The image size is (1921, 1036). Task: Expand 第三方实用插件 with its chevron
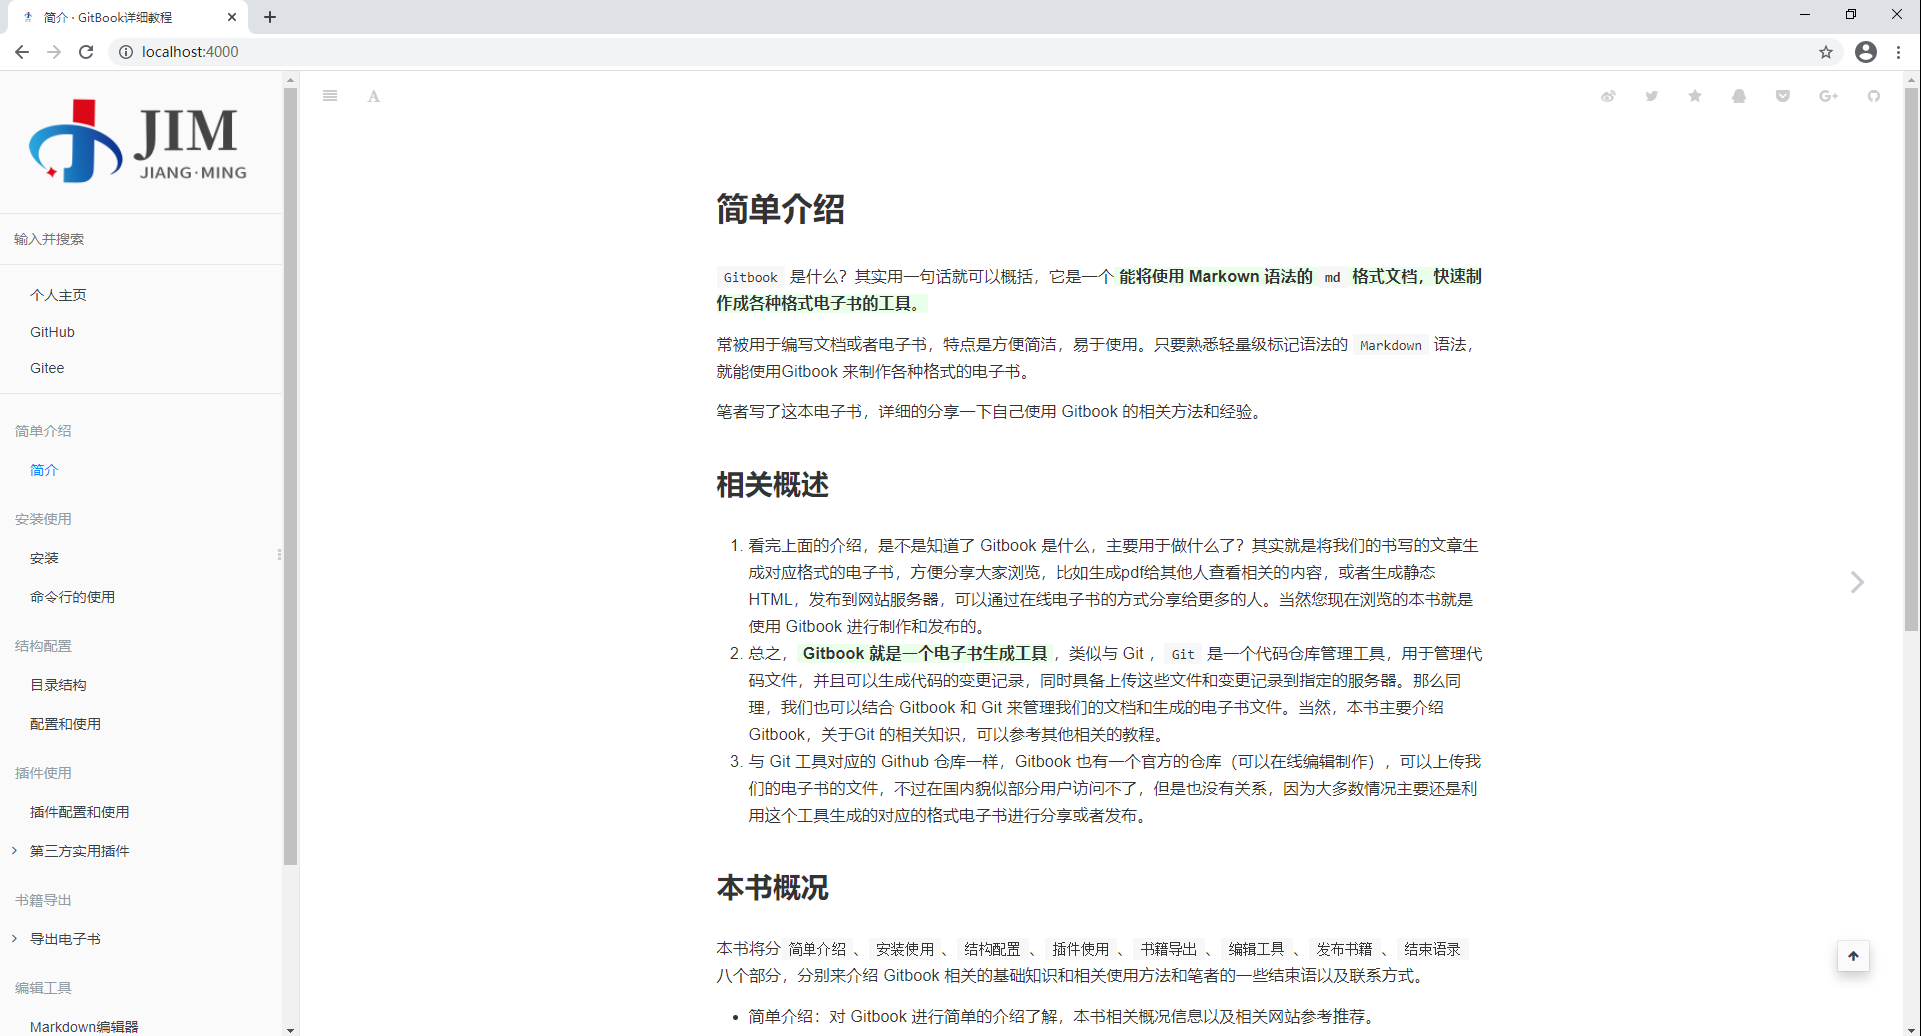(14, 851)
